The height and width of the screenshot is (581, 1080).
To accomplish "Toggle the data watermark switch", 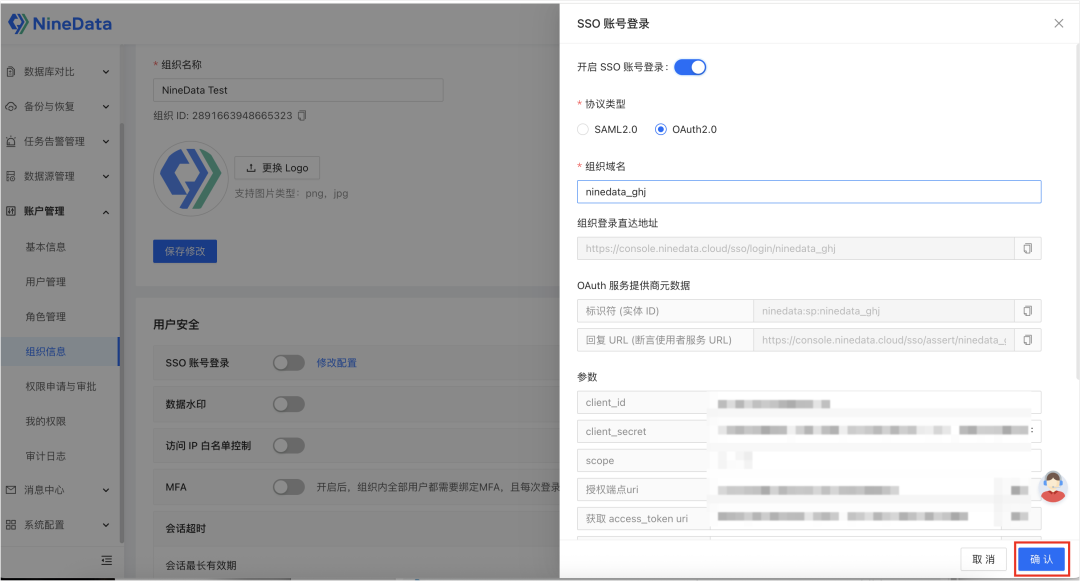I will (x=289, y=404).
